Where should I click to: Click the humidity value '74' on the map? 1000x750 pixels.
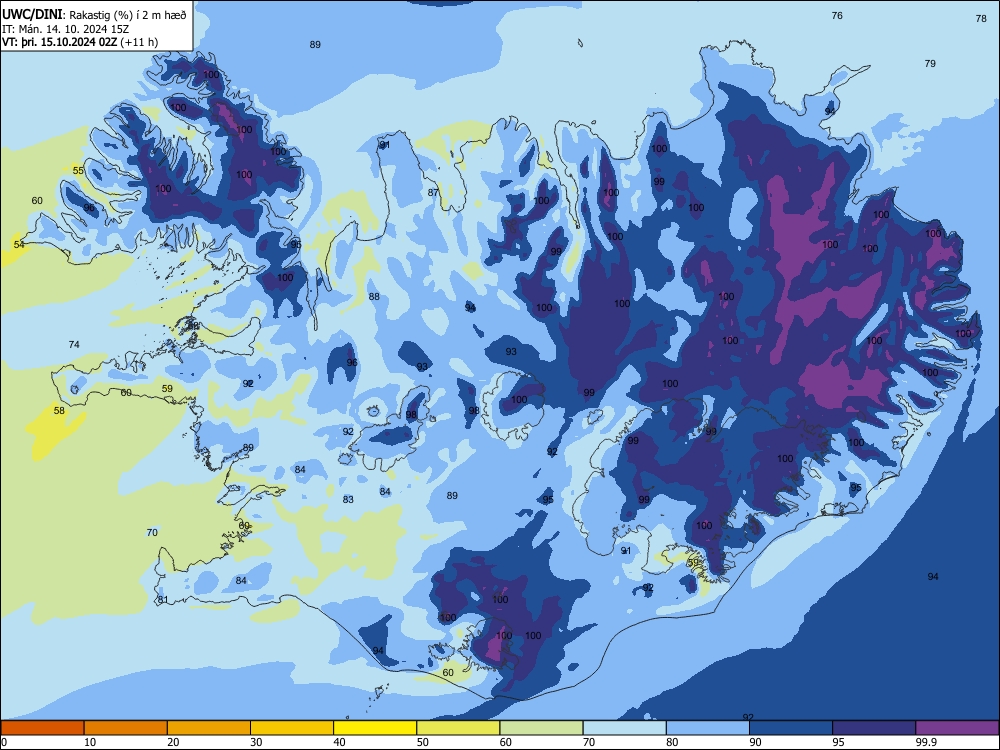(74, 344)
